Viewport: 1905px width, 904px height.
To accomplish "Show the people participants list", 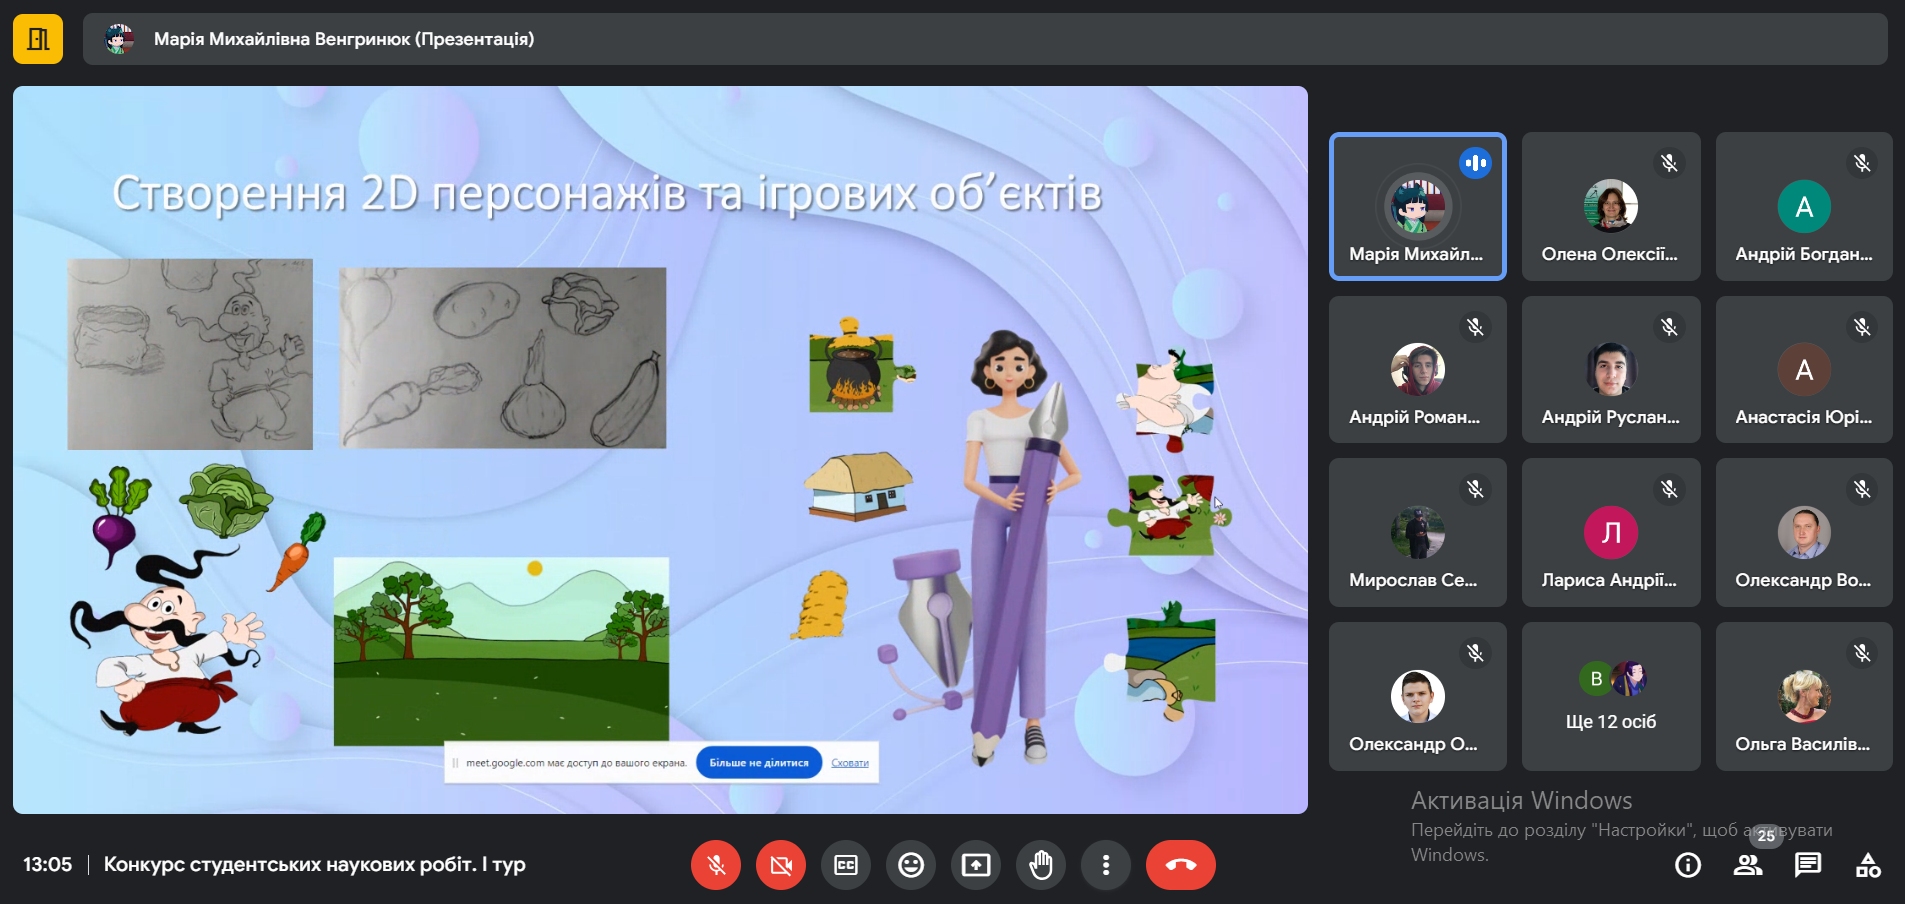I will click(x=1748, y=865).
